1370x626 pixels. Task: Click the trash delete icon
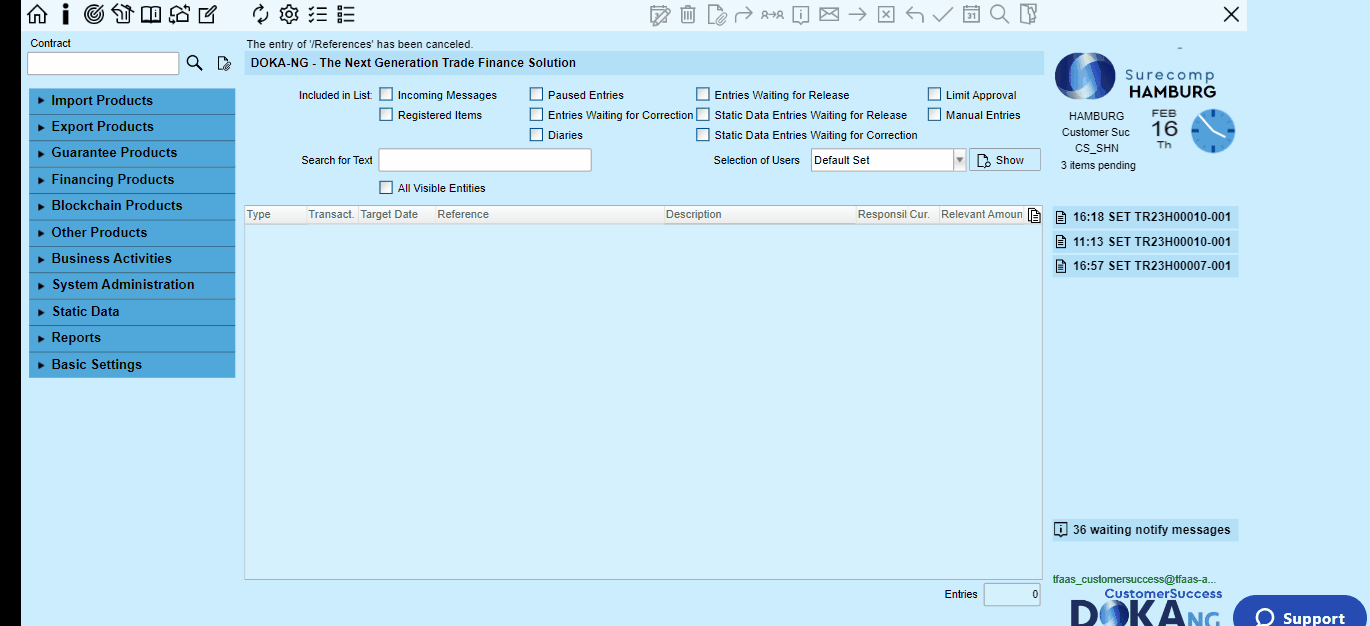(x=688, y=14)
